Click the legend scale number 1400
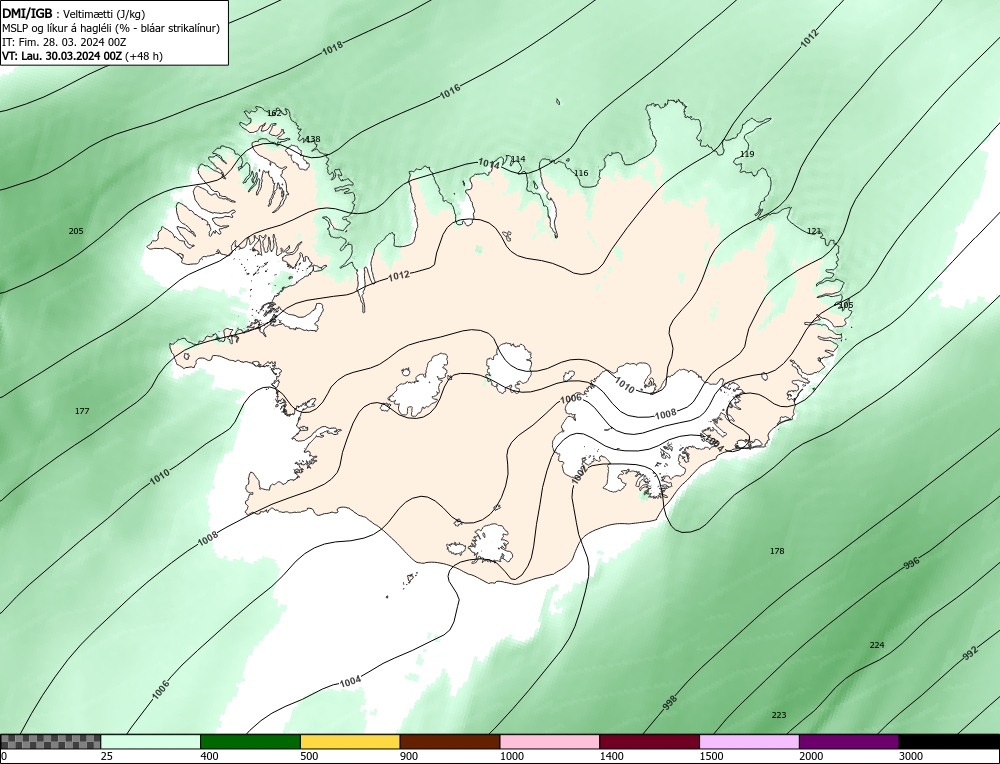Image resolution: width=1000 pixels, height=764 pixels. pyautogui.click(x=612, y=756)
